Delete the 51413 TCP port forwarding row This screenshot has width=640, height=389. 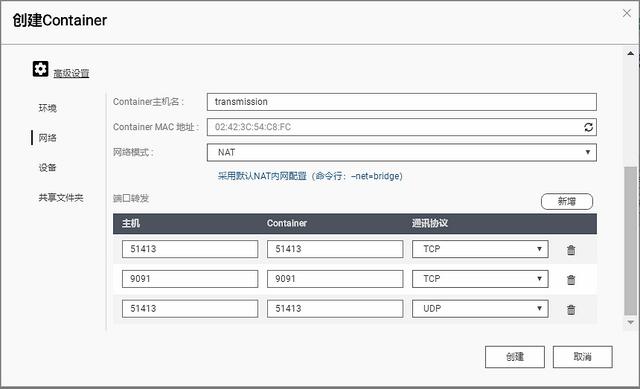tap(571, 249)
